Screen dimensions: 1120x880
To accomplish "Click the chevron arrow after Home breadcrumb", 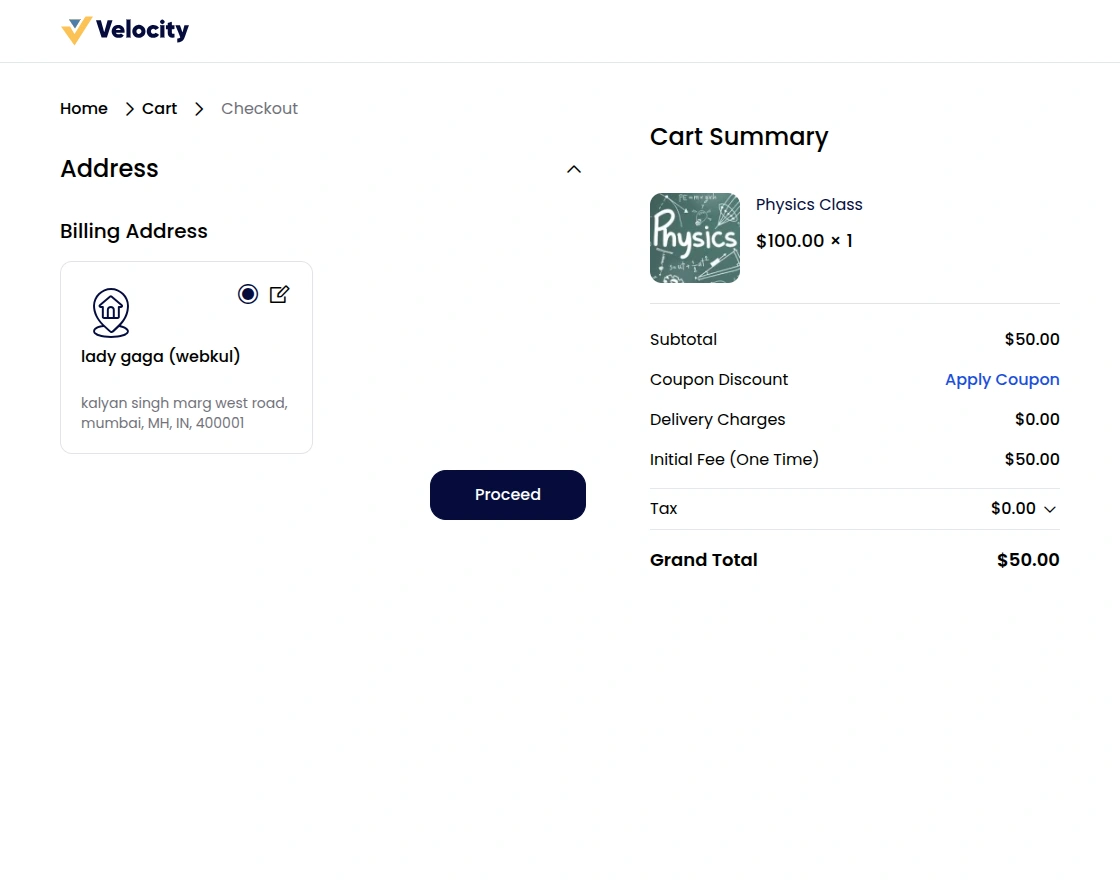I will click(129, 109).
